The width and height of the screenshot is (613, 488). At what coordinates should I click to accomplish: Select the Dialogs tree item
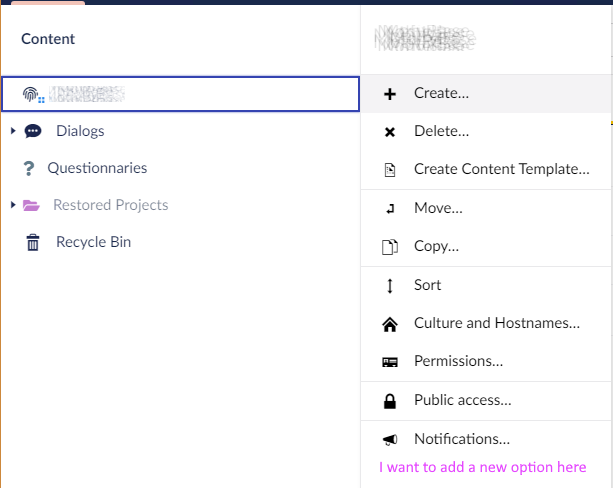pos(80,131)
